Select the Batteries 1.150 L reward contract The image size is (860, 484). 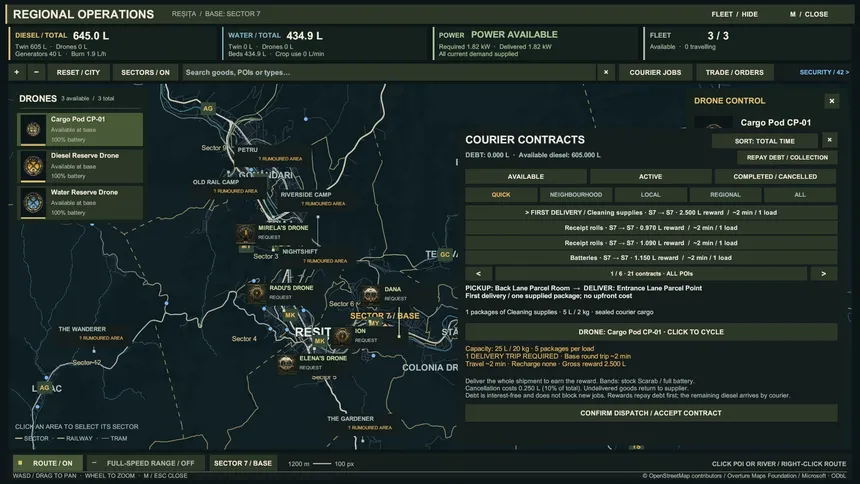point(651,257)
